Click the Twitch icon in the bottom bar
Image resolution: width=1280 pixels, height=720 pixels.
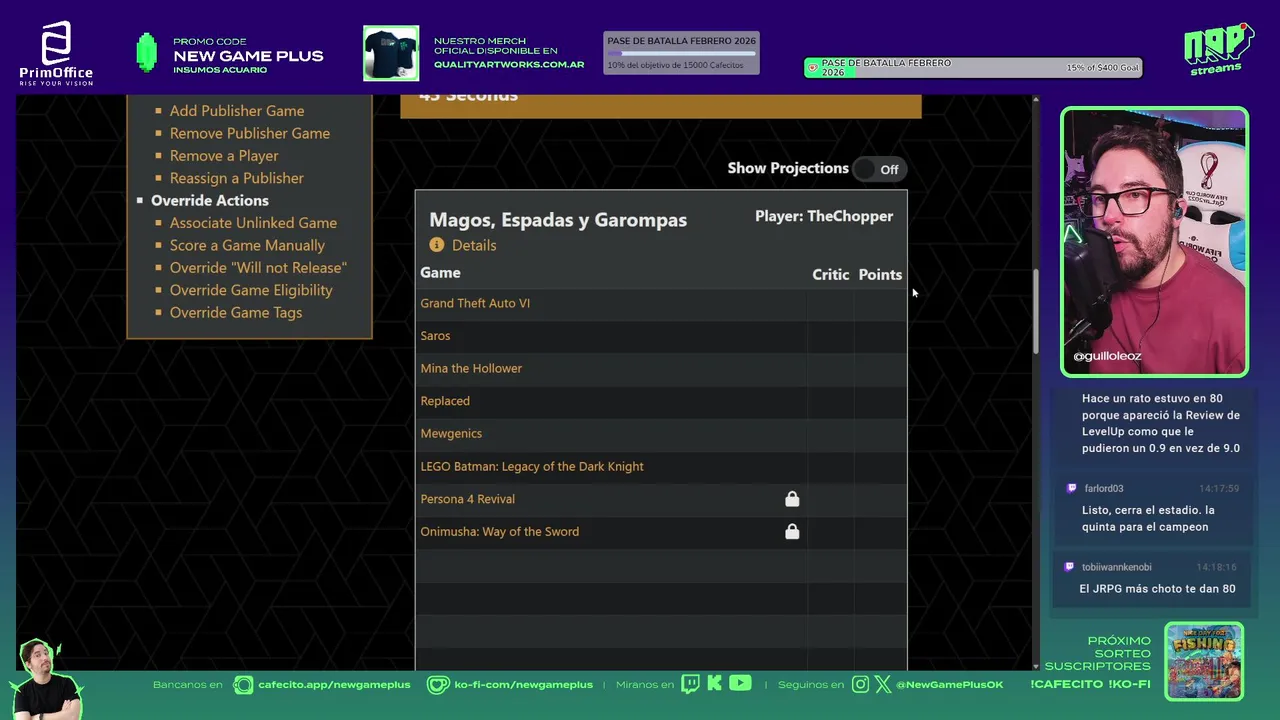[690, 684]
